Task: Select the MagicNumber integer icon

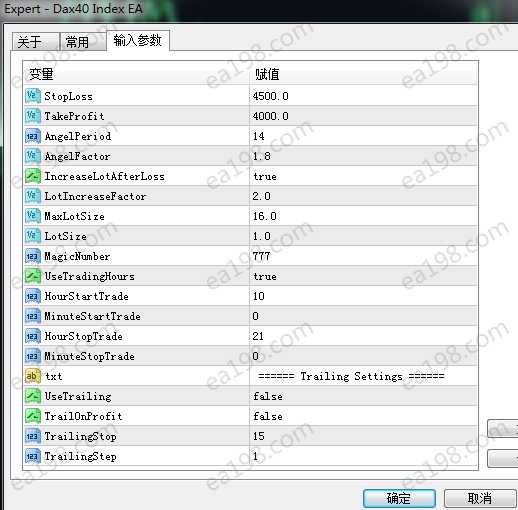Action: click(33, 256)
